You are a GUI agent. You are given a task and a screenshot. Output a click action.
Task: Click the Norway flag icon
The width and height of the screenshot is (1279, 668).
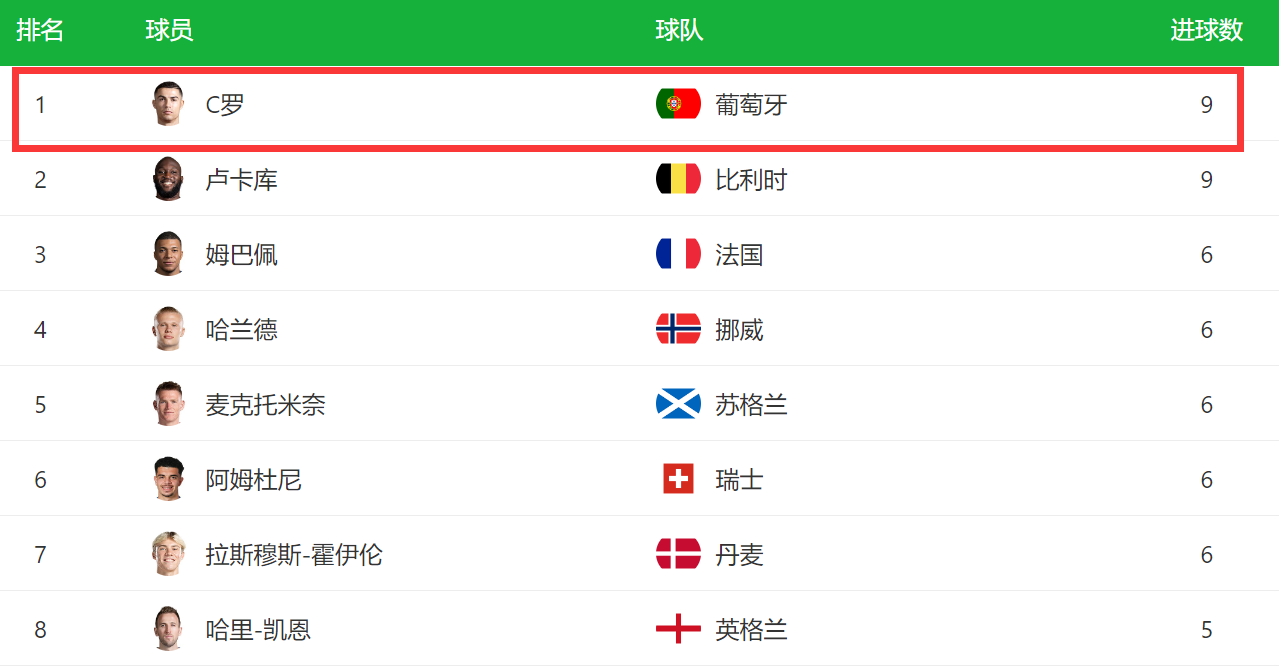pyautogui.click(x=678, y=329)
